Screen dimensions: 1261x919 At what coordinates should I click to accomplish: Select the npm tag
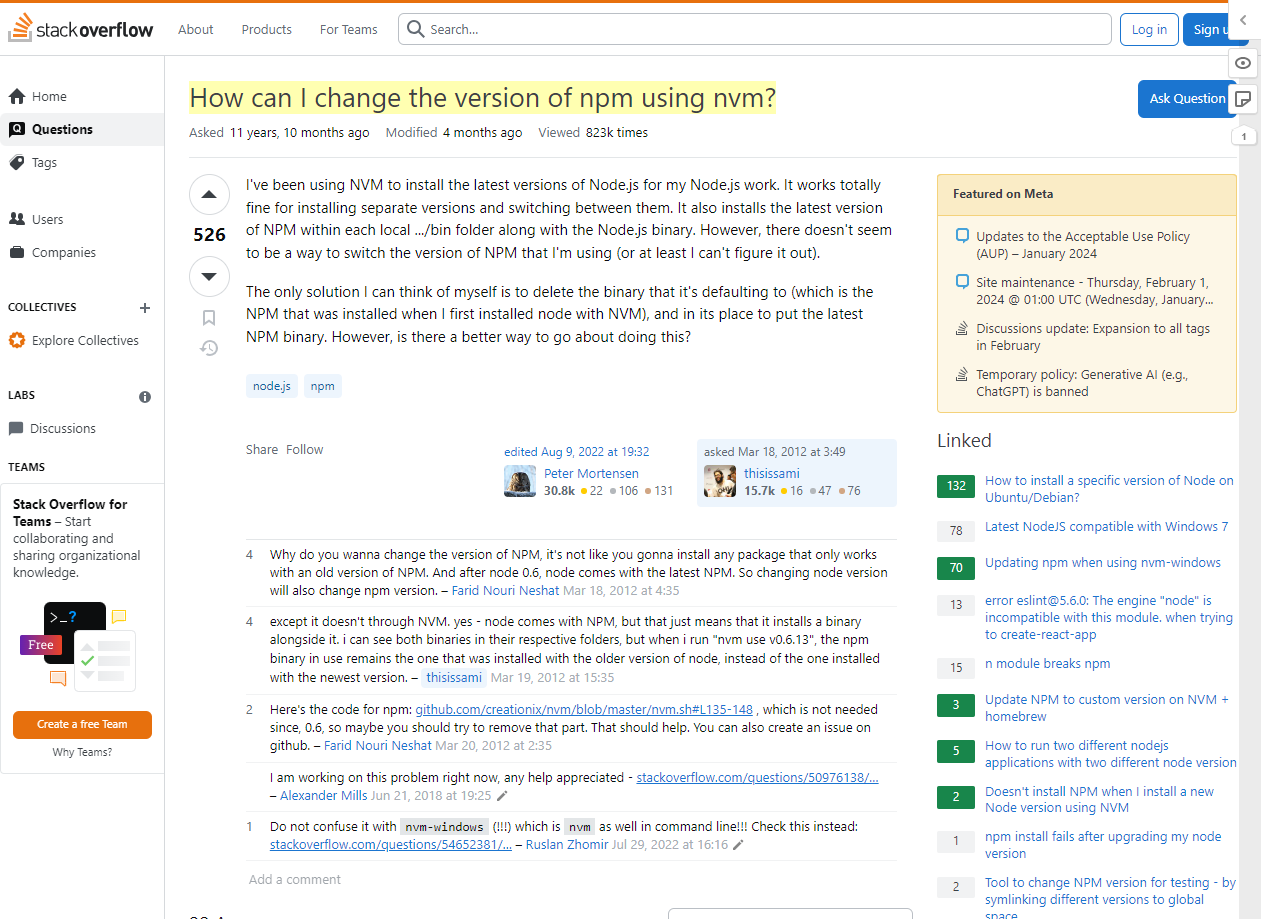pos(322,386)
